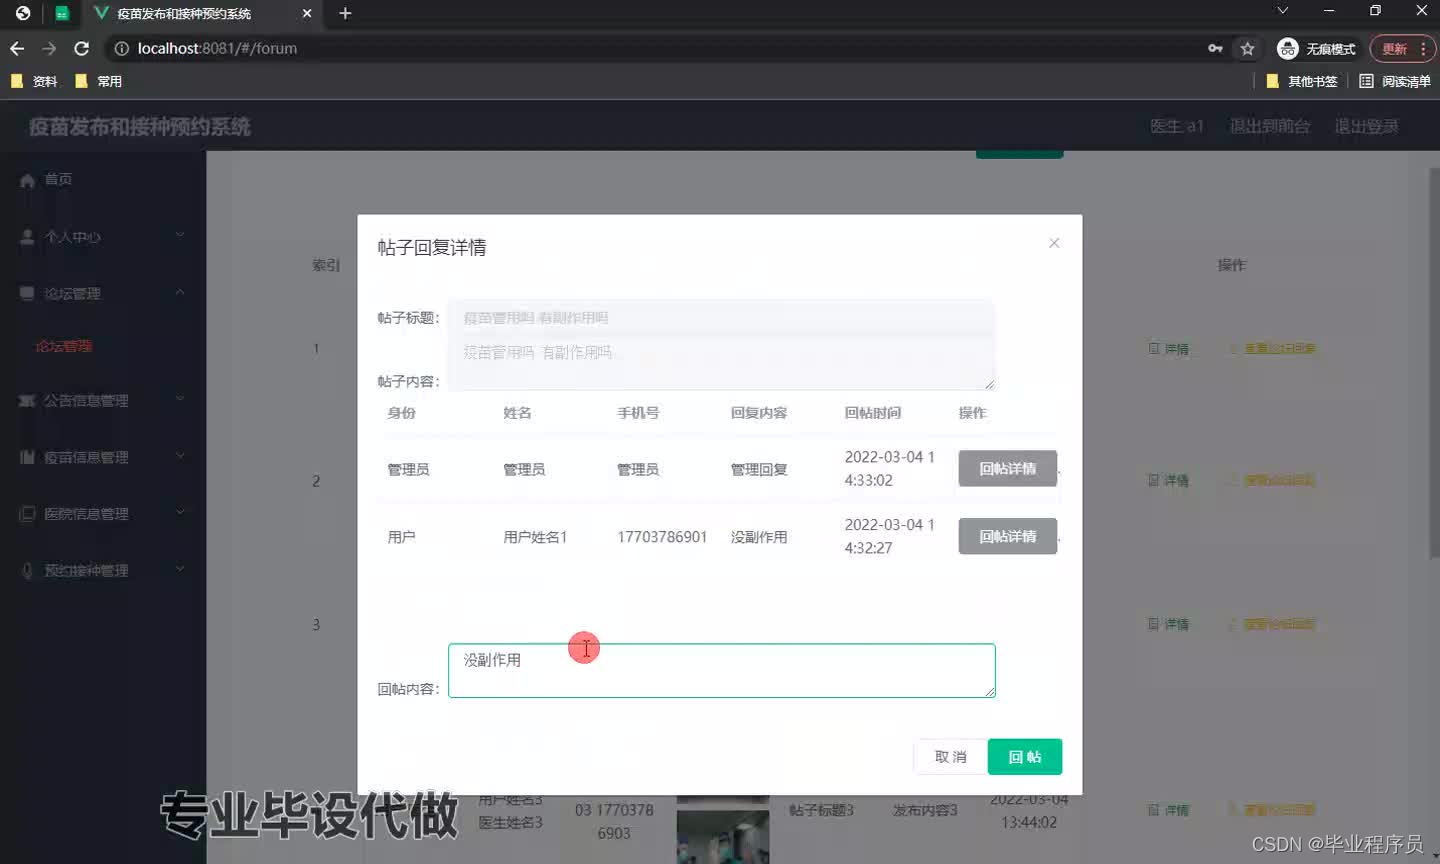Click the 无痕模式 incognito icon

pos(1288,48)
